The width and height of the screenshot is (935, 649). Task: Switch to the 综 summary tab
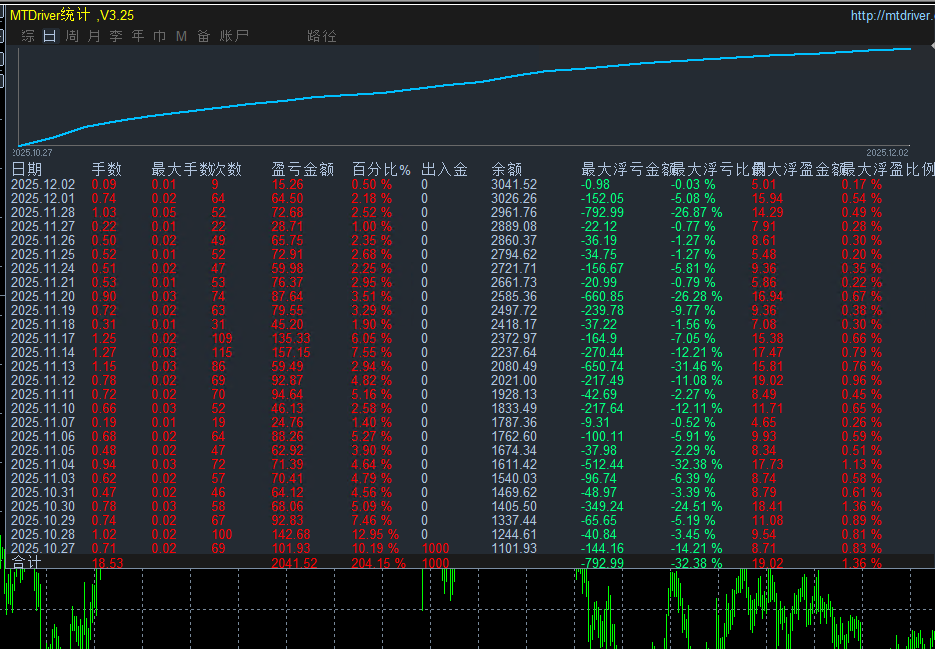point(28,36)
